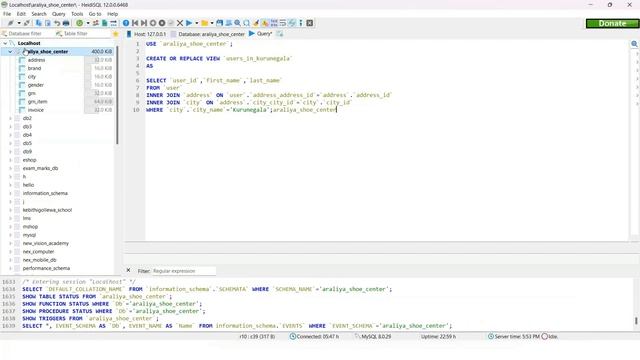Click the Database filter field
Screen dimensions: 640x360
(25, 34)
